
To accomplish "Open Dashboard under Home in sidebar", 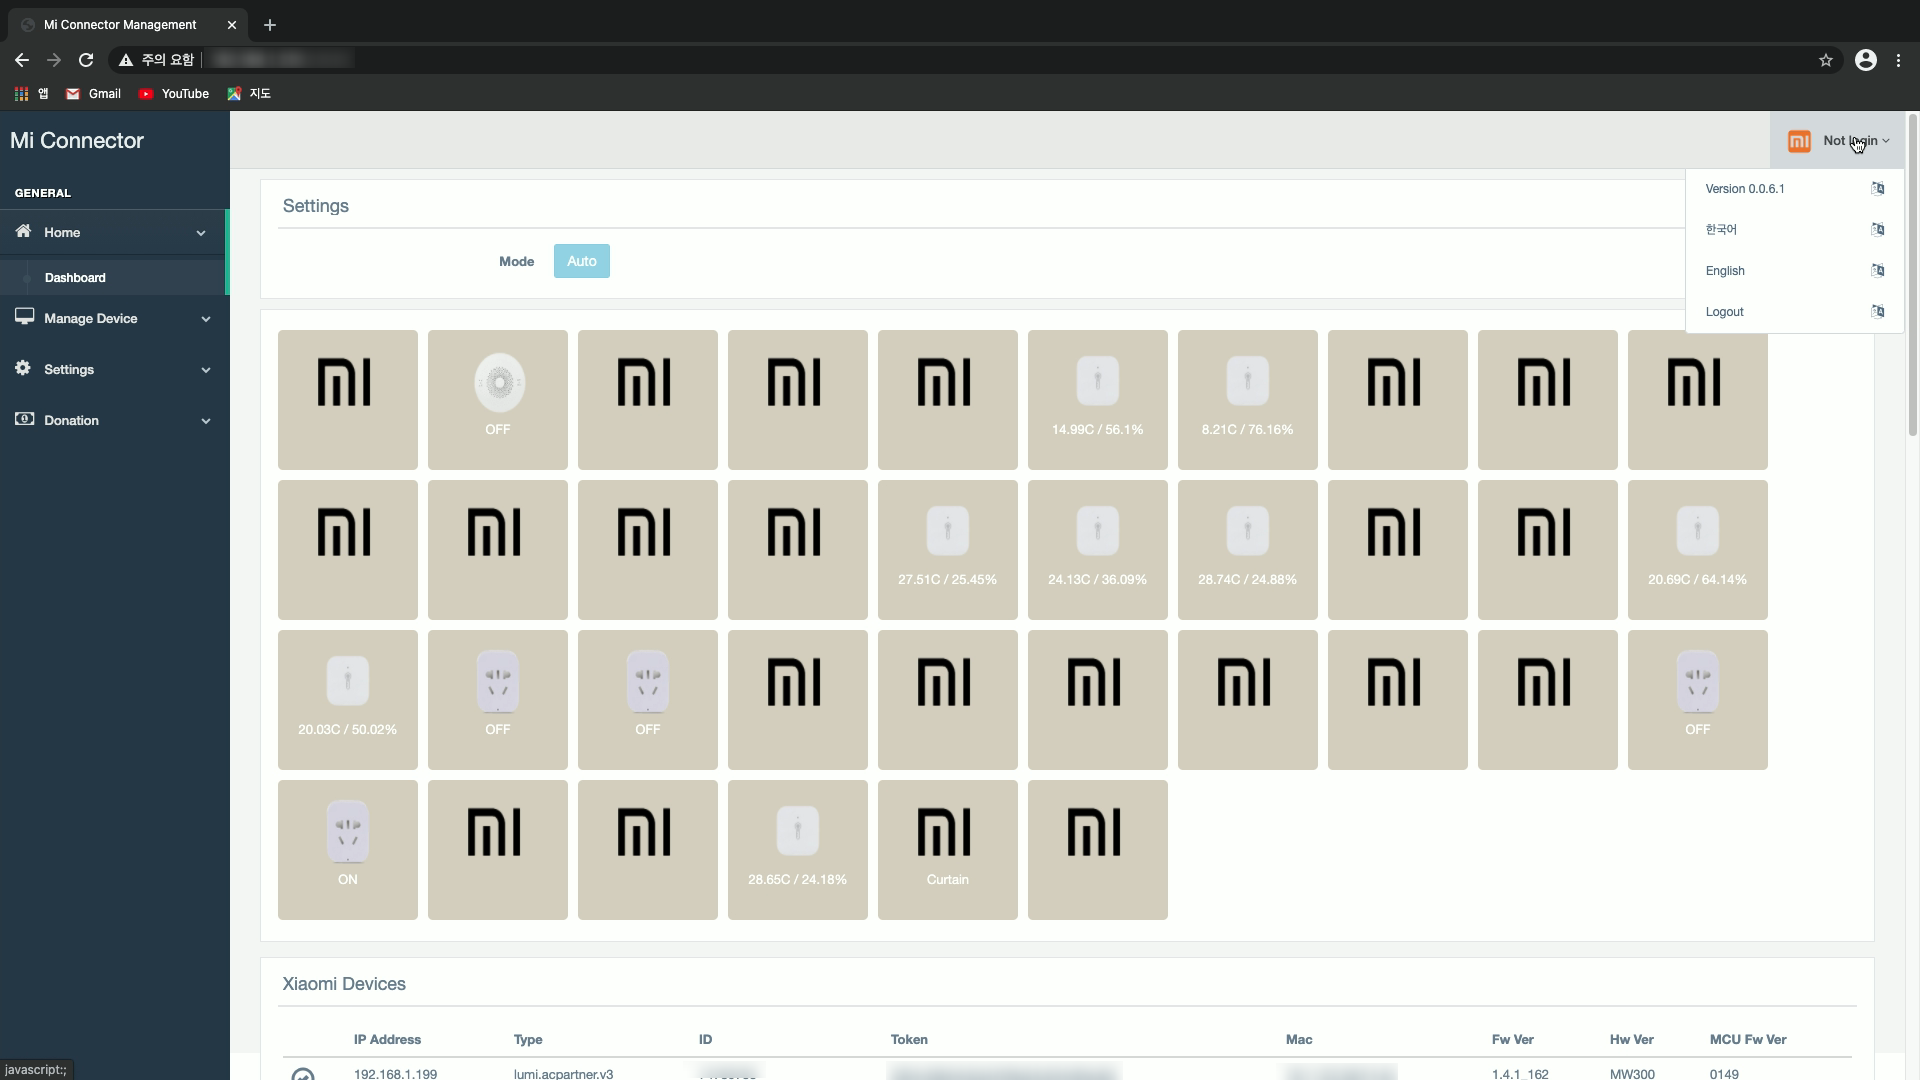I will click(75, 278).
